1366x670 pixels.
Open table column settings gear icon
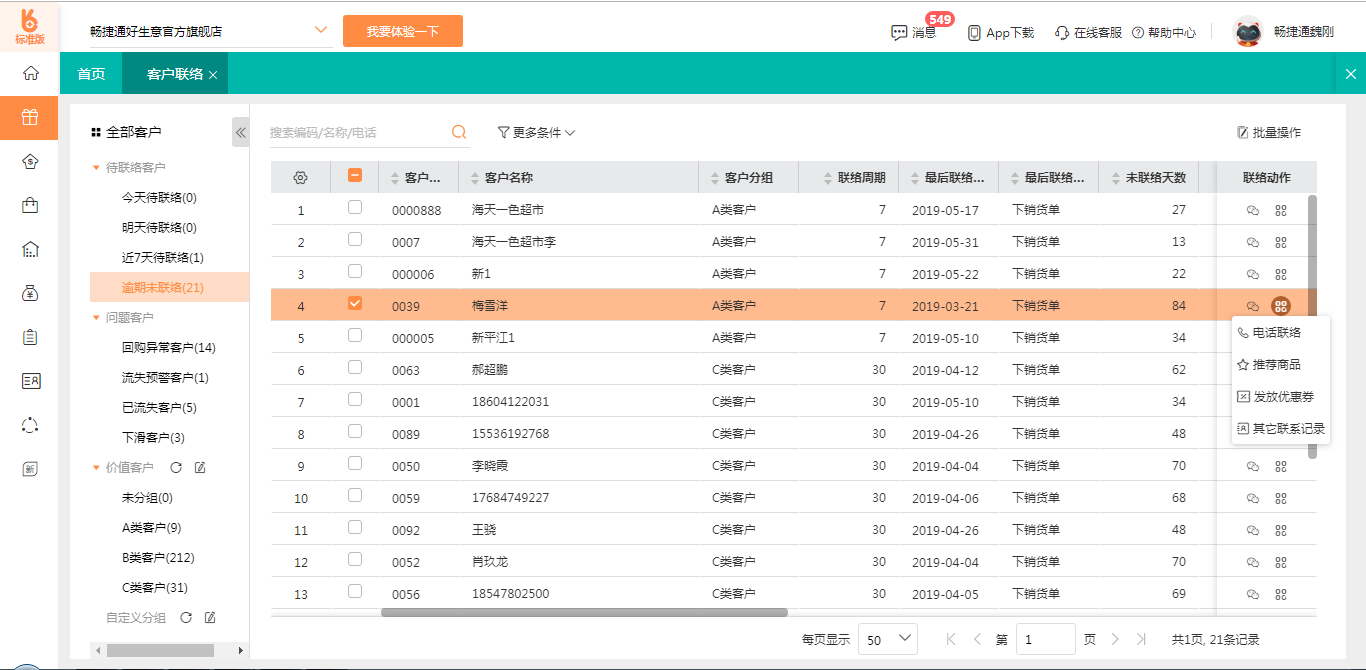tap(300, 178)
